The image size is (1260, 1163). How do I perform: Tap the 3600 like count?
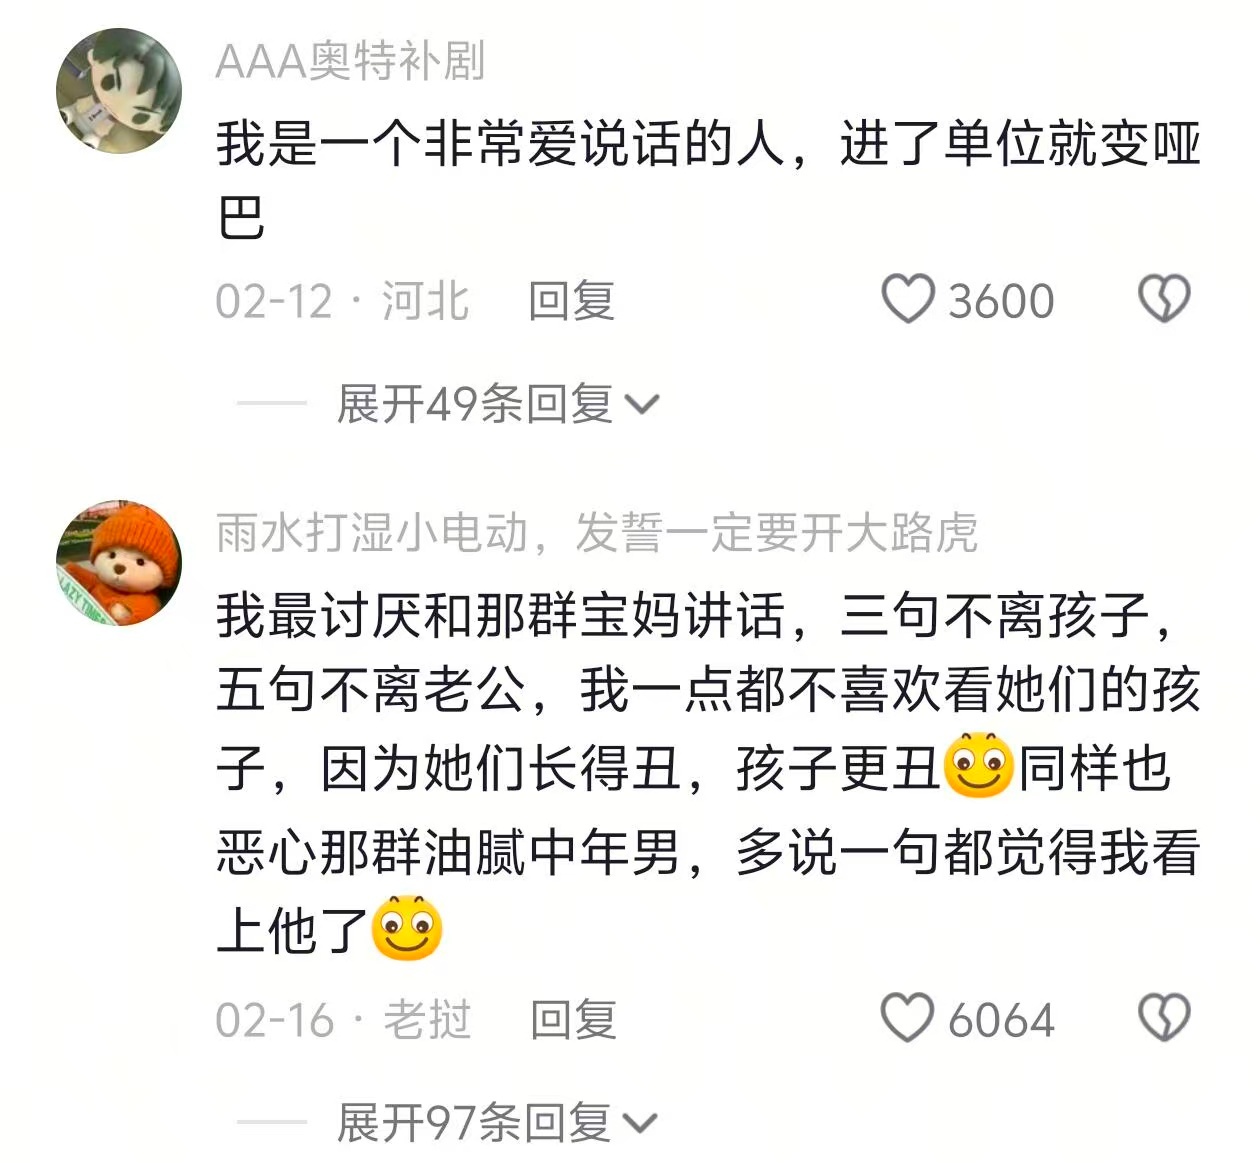coord(1001,301)
